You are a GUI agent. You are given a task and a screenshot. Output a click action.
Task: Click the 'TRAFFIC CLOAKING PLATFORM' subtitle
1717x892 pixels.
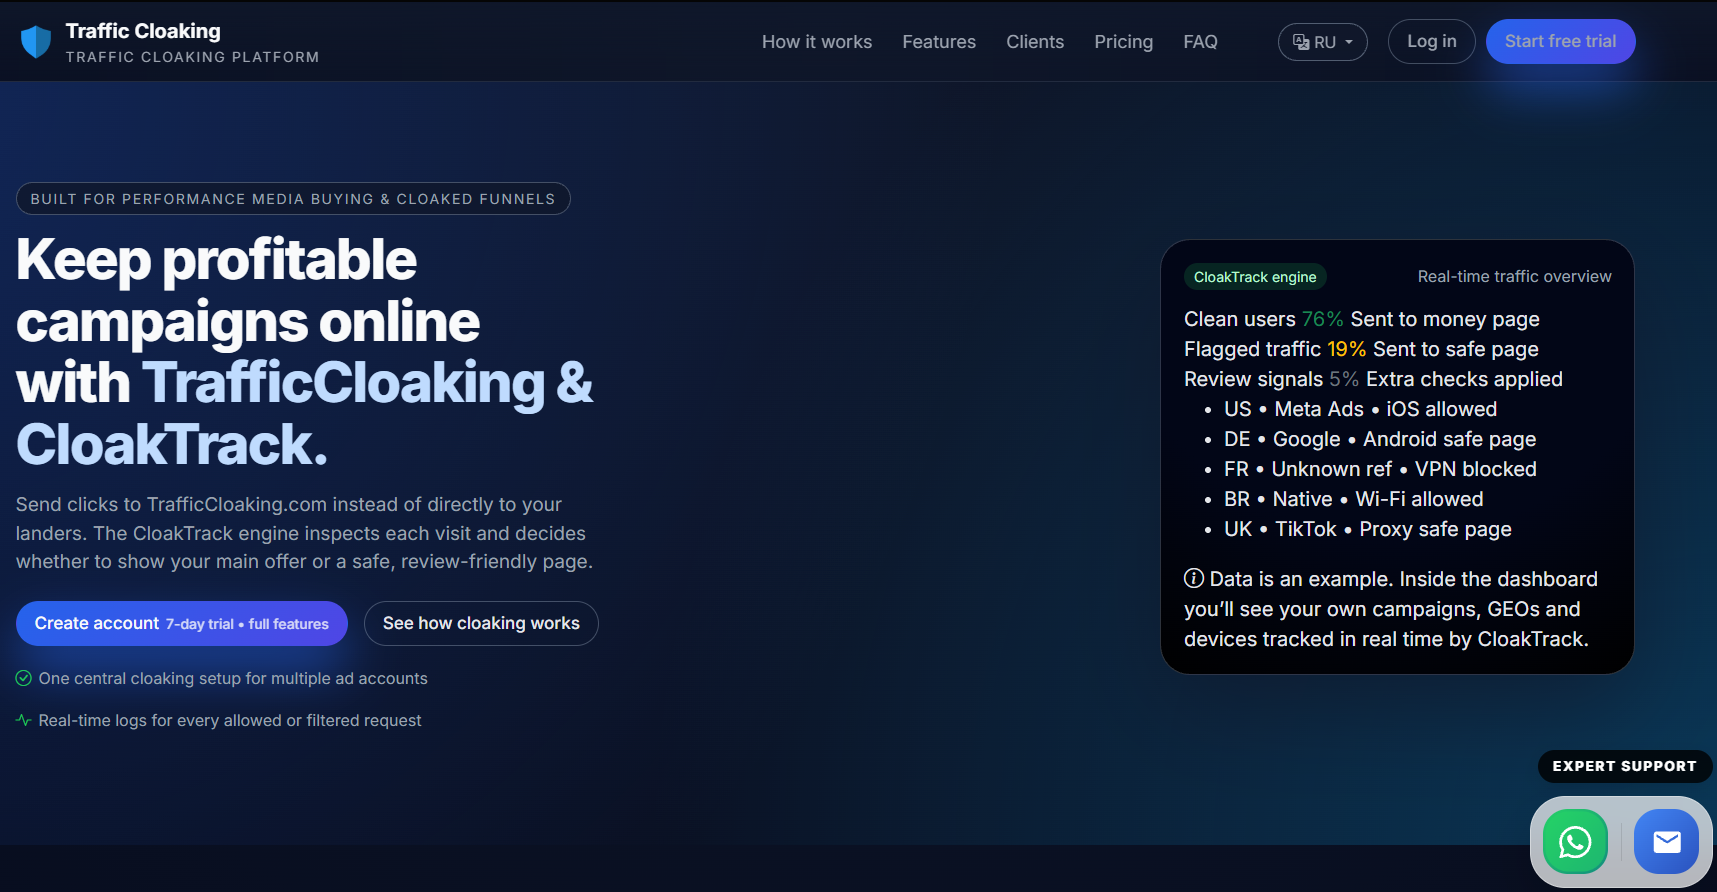point(193,57)
